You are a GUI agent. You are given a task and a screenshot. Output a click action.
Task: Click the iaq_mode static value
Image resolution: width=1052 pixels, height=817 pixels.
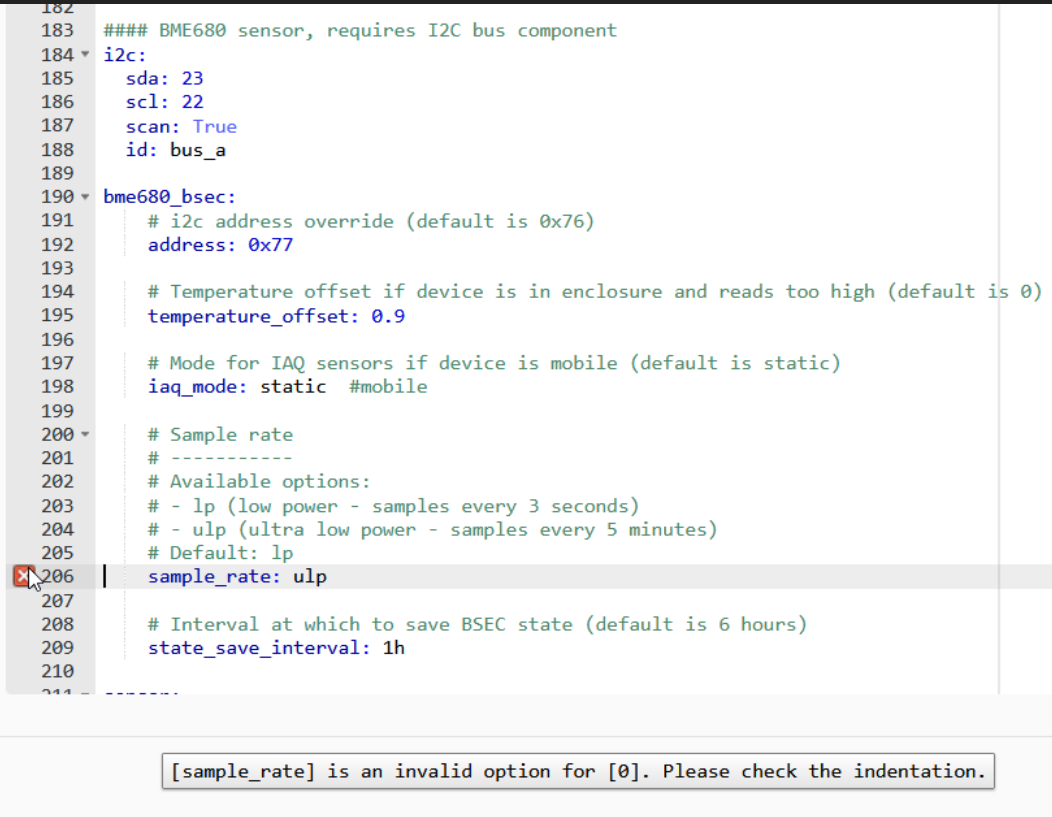pyautogui.click(x=293, y=386)
